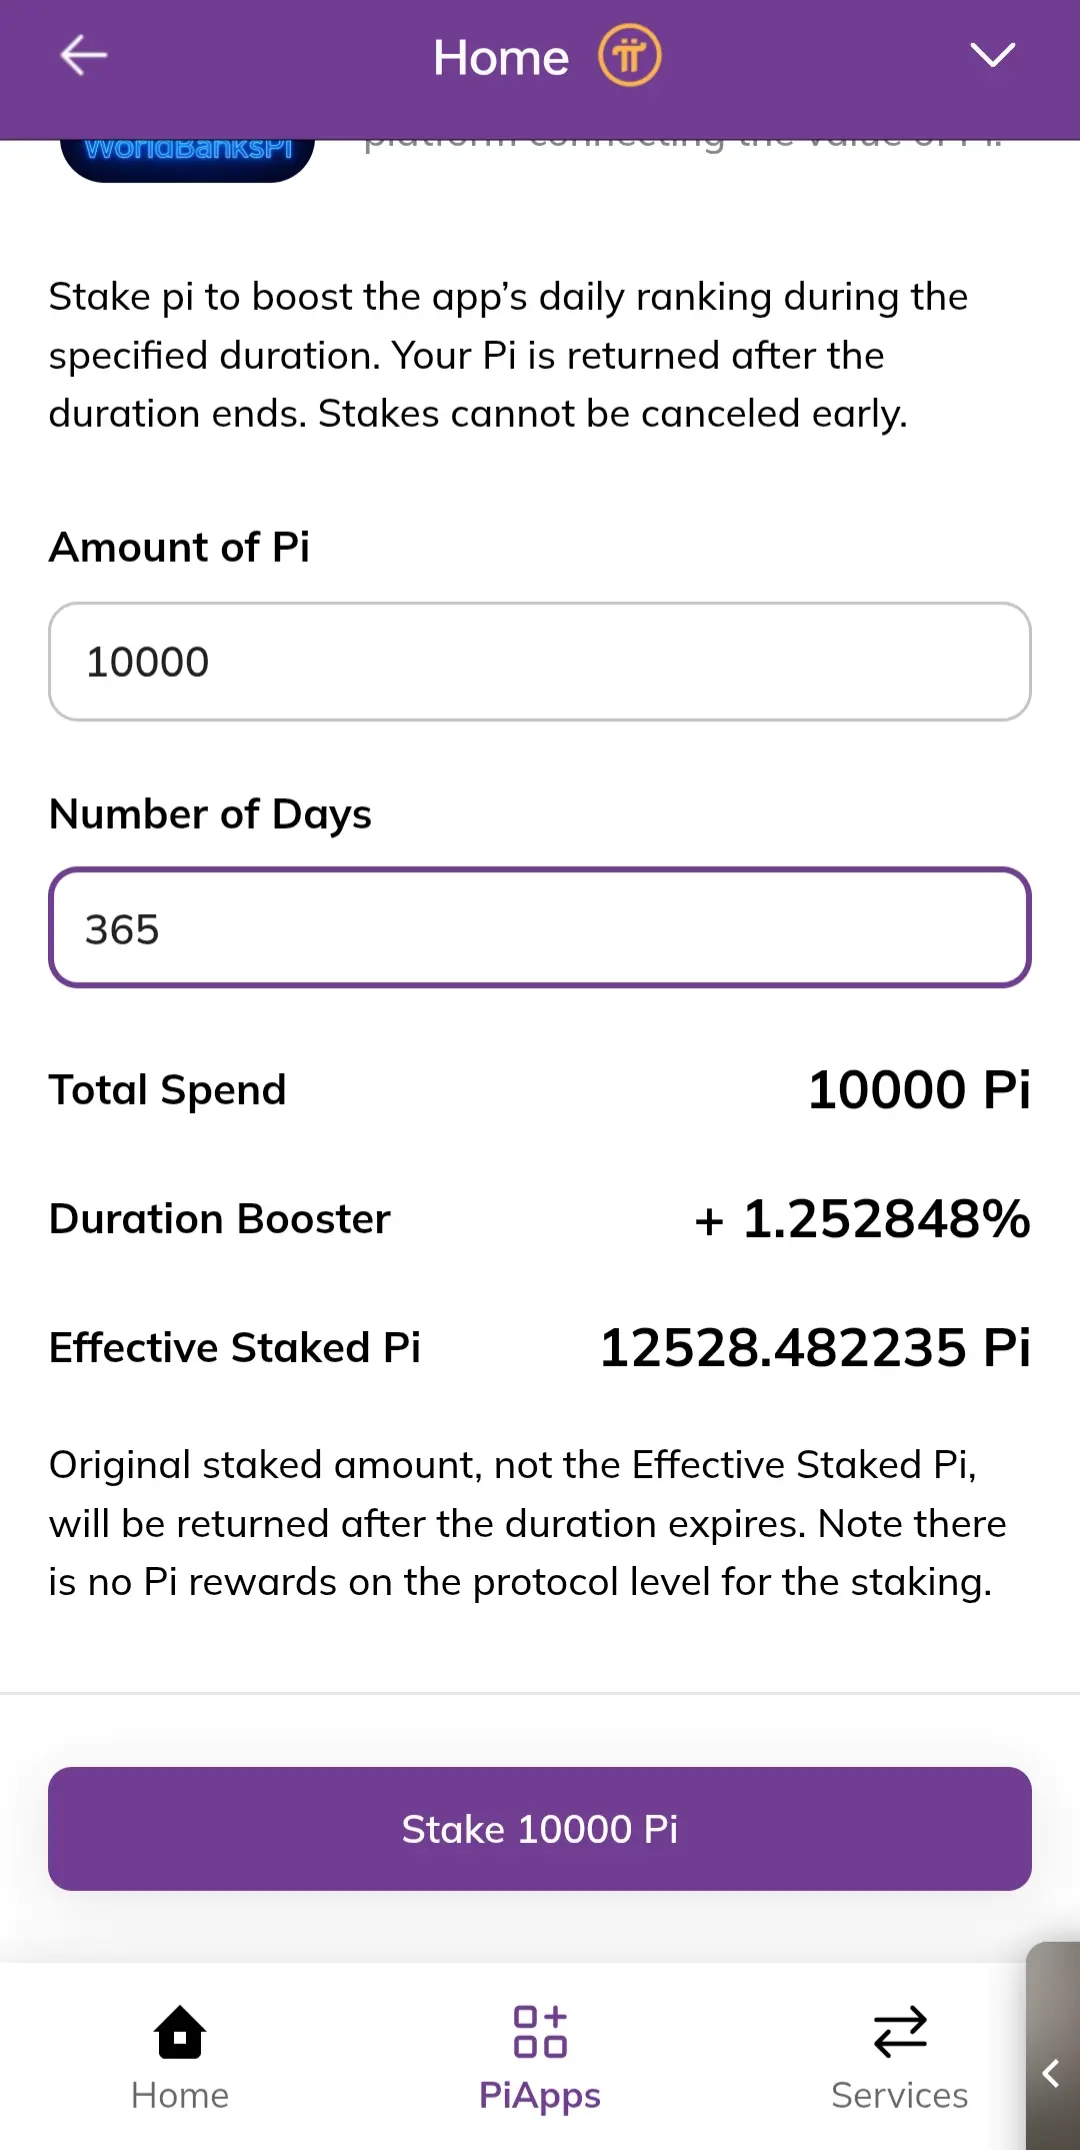1080x2150 pixels.
Task: Open the Services tab
Action: [899, 2055]
